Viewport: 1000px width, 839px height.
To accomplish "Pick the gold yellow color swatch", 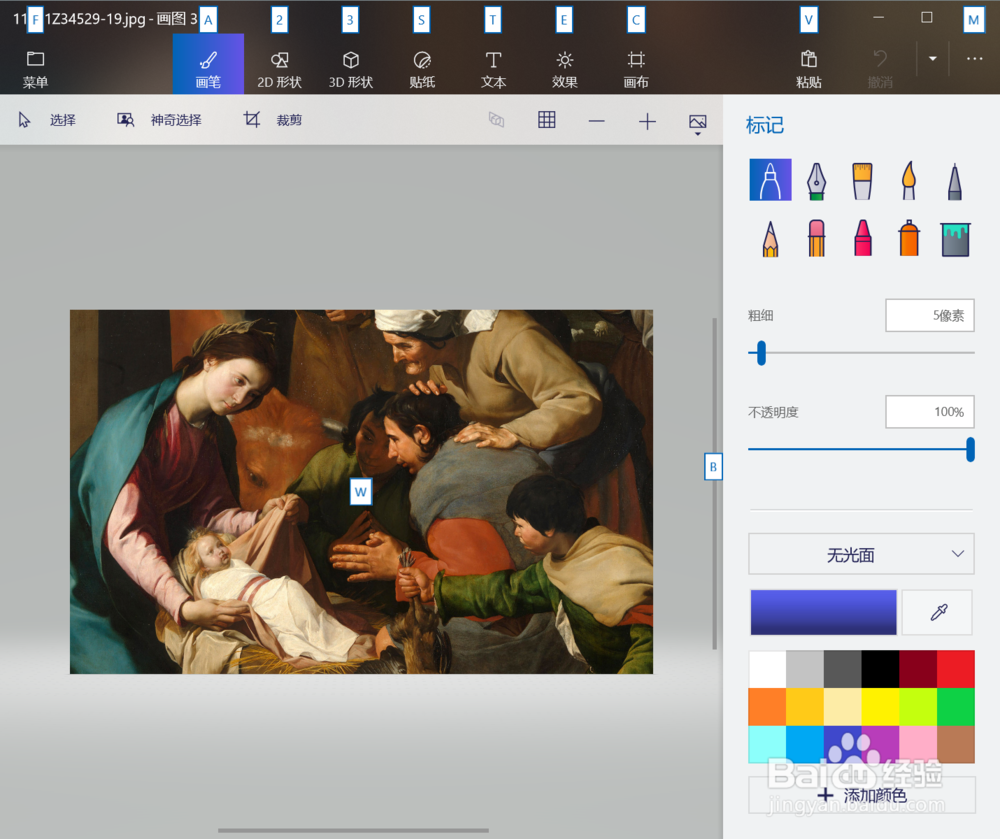I will [x=804, y=706].
